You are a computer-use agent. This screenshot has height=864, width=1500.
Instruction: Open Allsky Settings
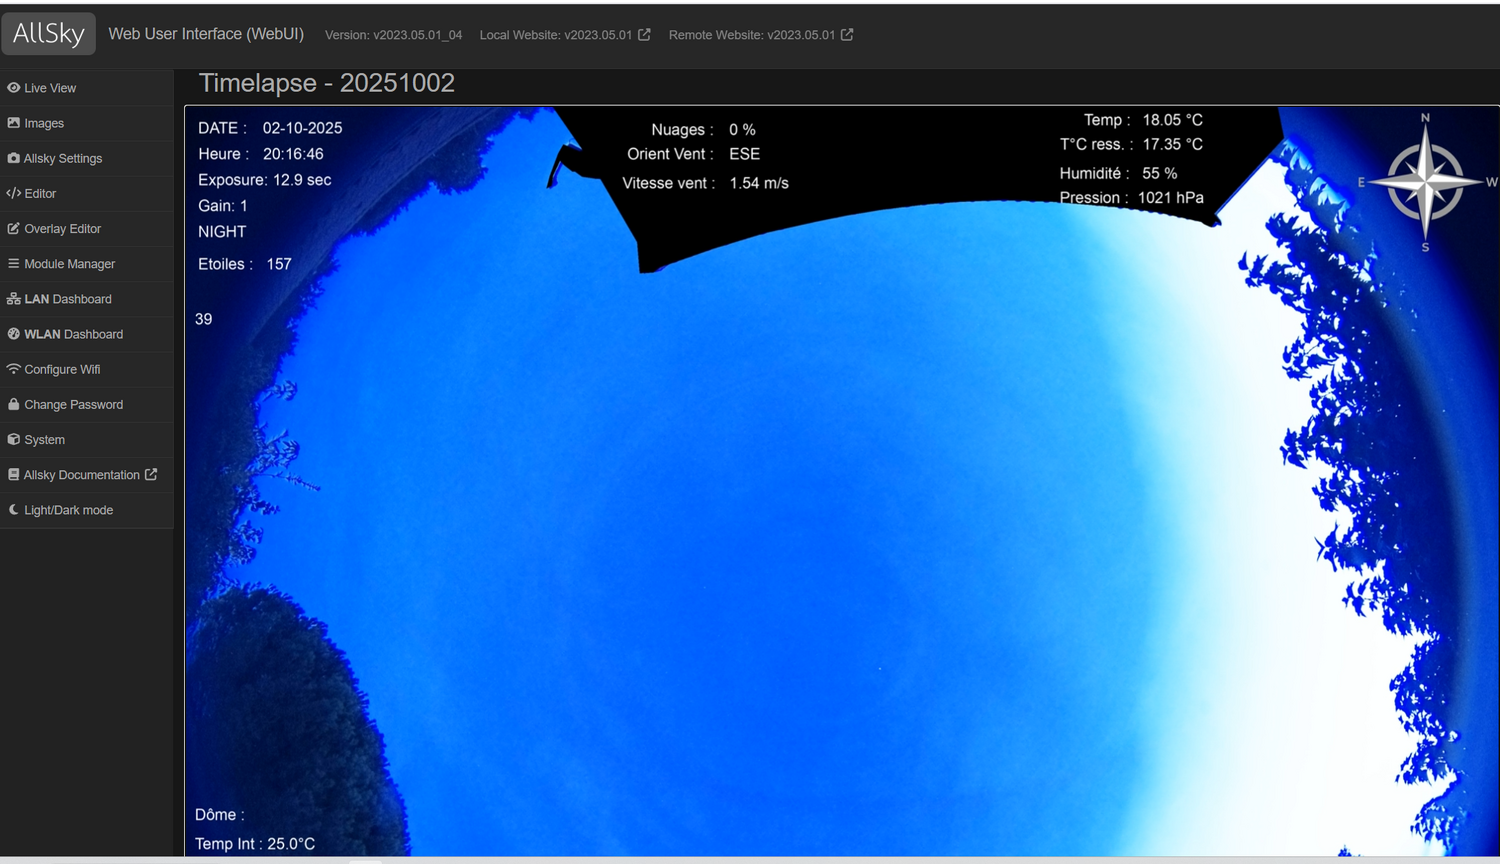pyautogui.click(x=87, y=158)
